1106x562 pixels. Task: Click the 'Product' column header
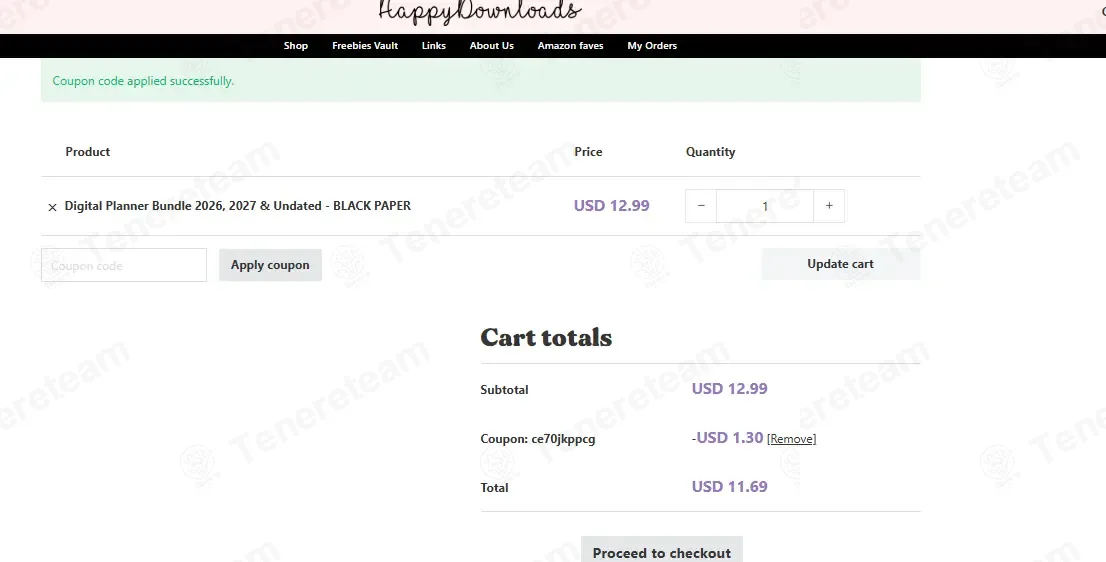(x=87, y=152)
